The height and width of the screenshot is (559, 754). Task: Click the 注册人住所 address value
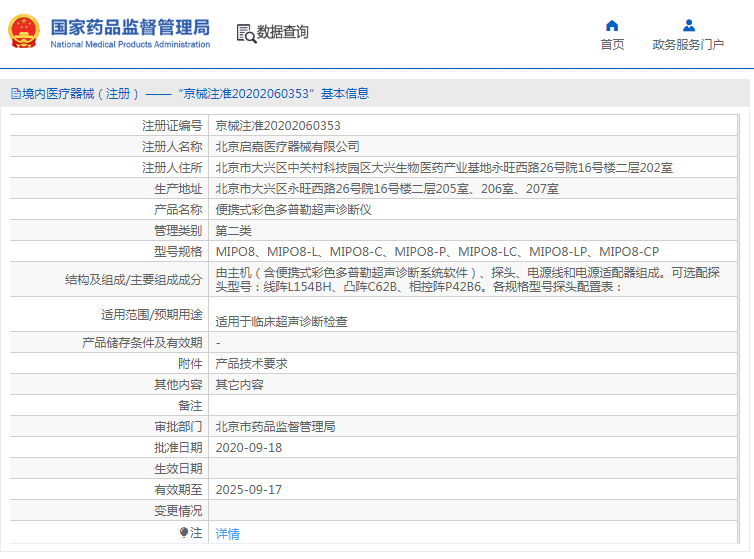click(x=444, y=168)
